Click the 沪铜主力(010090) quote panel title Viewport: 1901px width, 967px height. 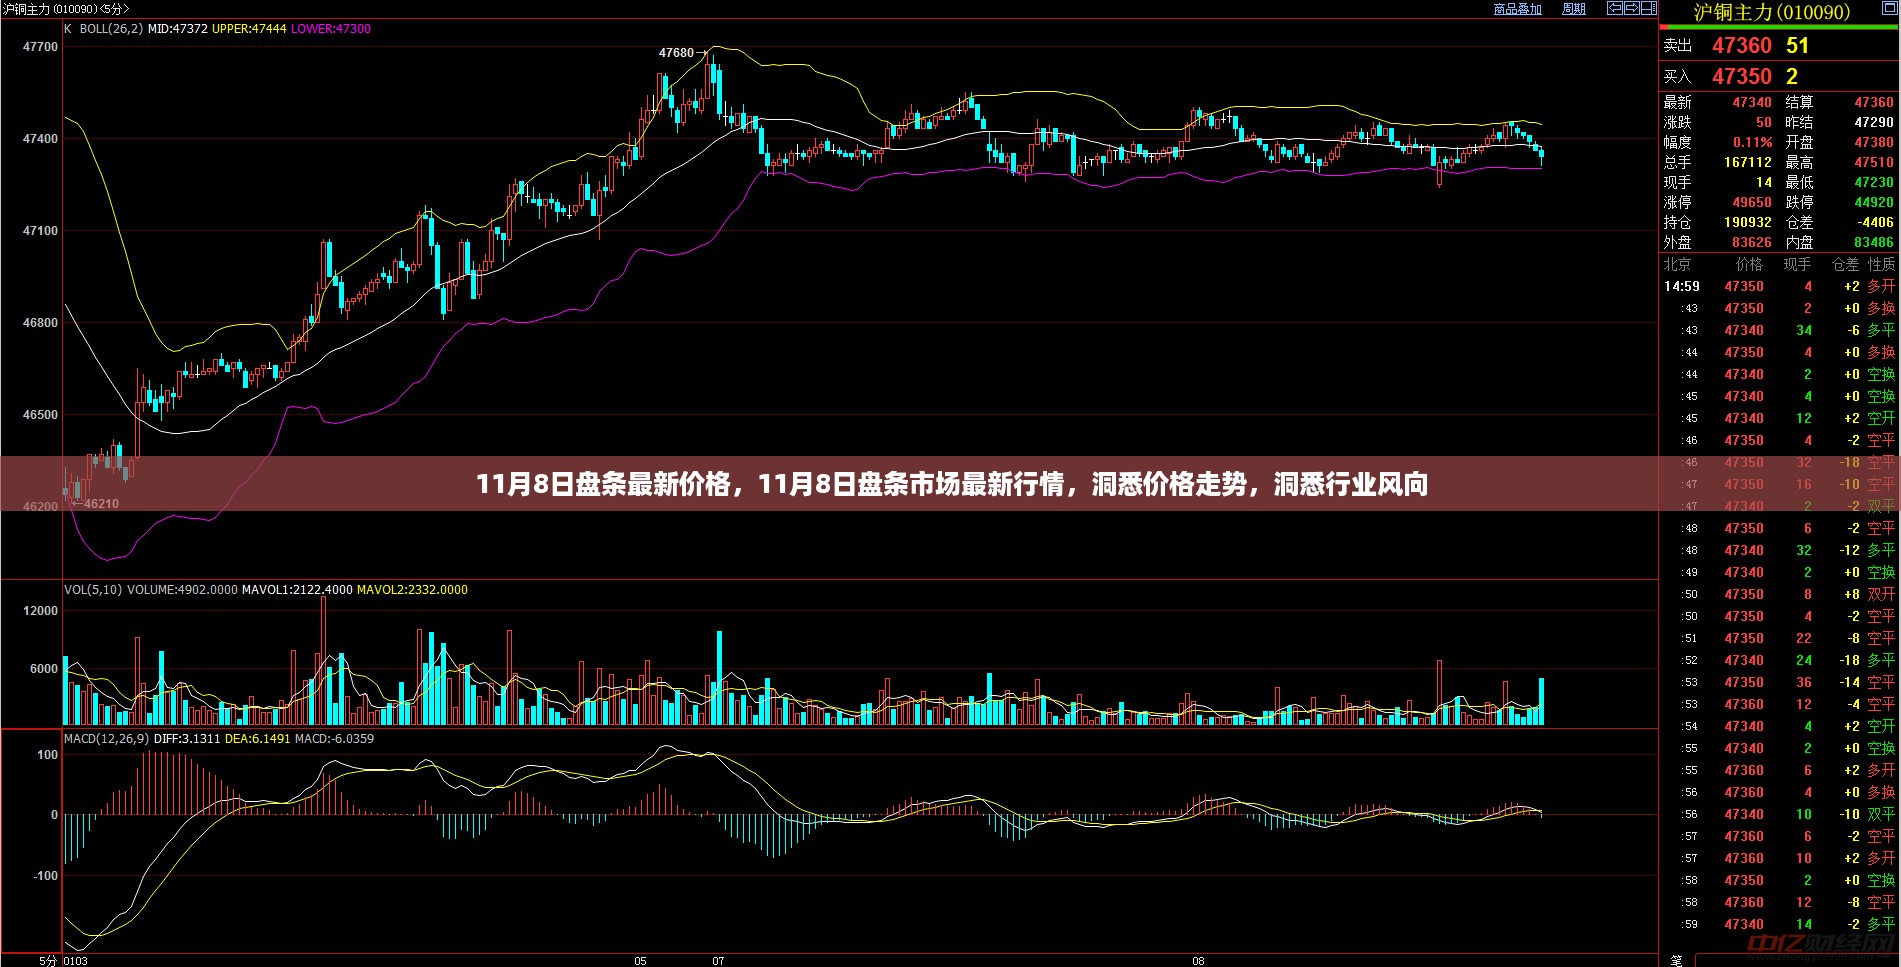pyautogui.click(x=1771, y=12)
